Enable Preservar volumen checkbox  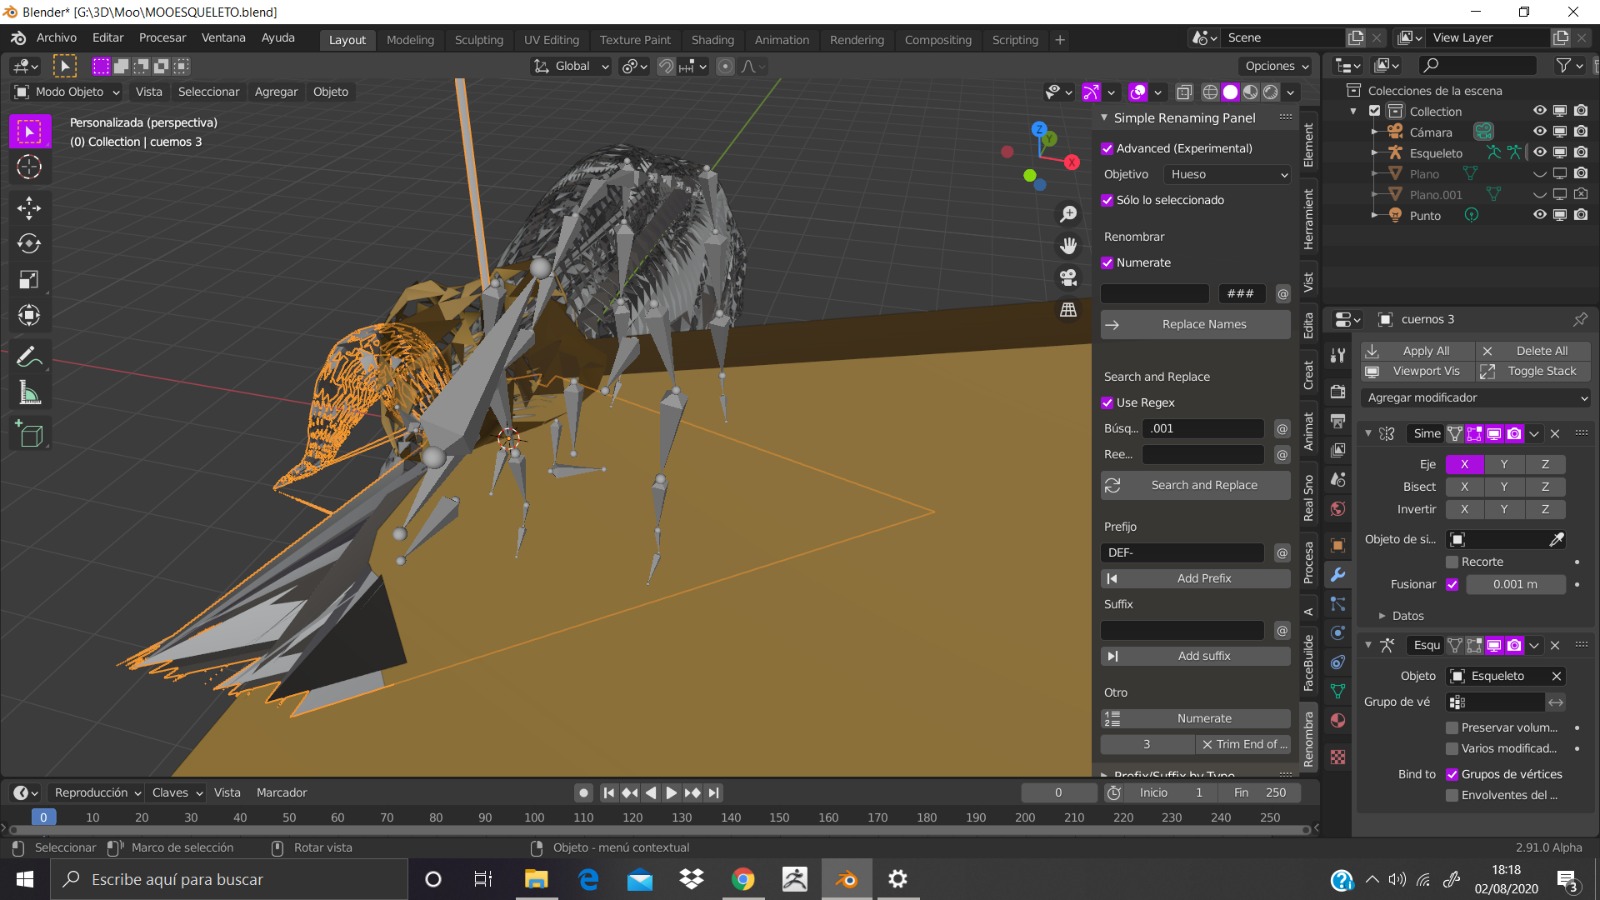pyautogui.click(x=1452, y=728)
